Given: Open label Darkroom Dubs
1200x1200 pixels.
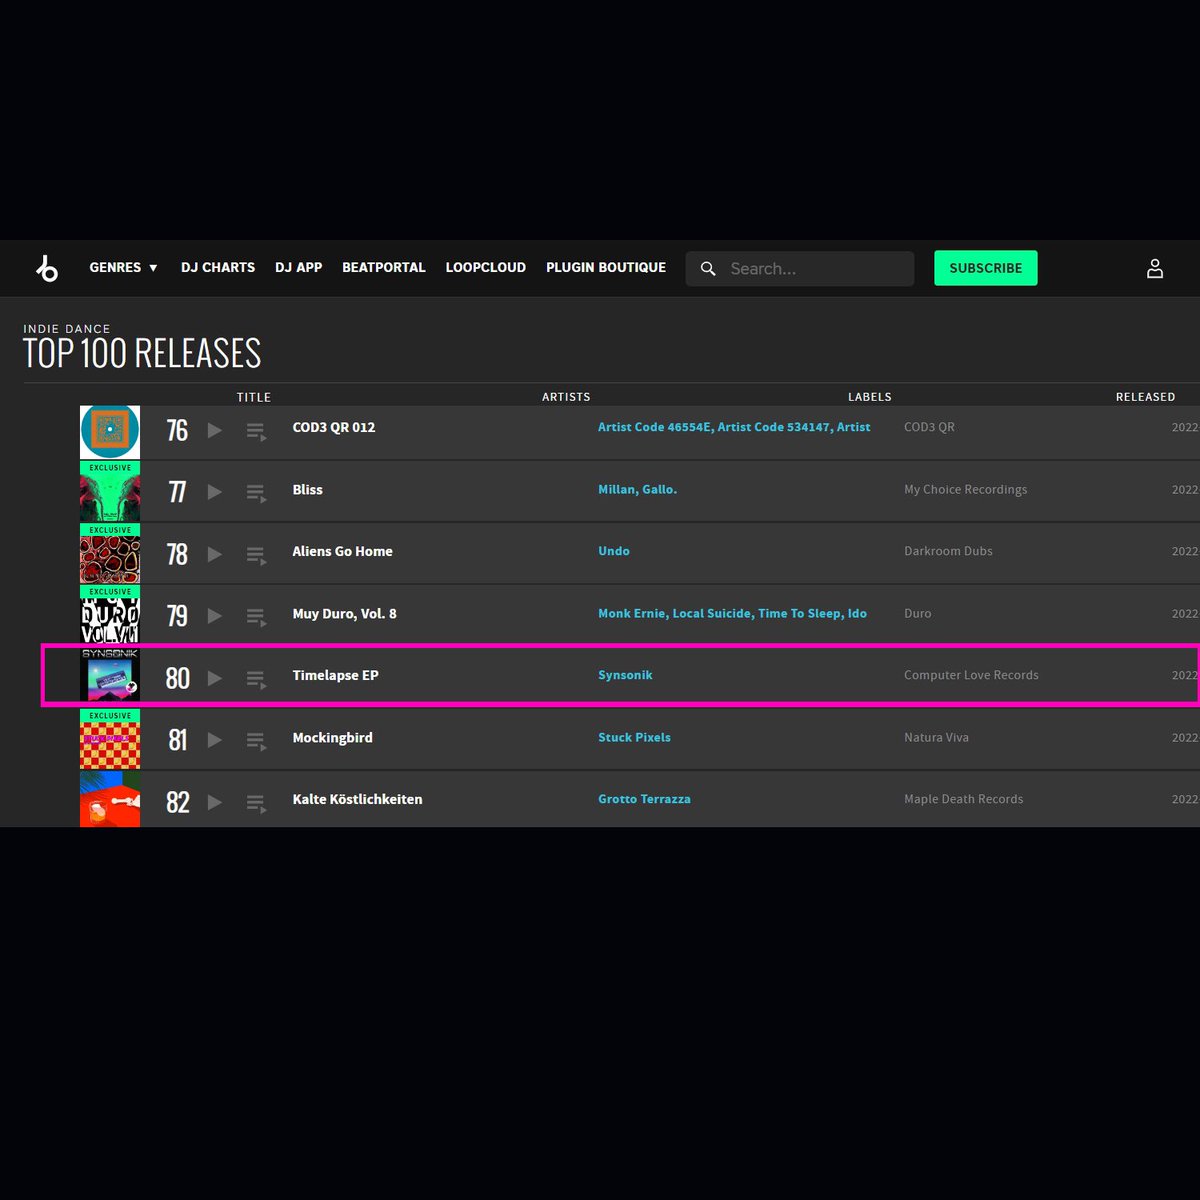Looking at the screenshot, I should point(948,551).
